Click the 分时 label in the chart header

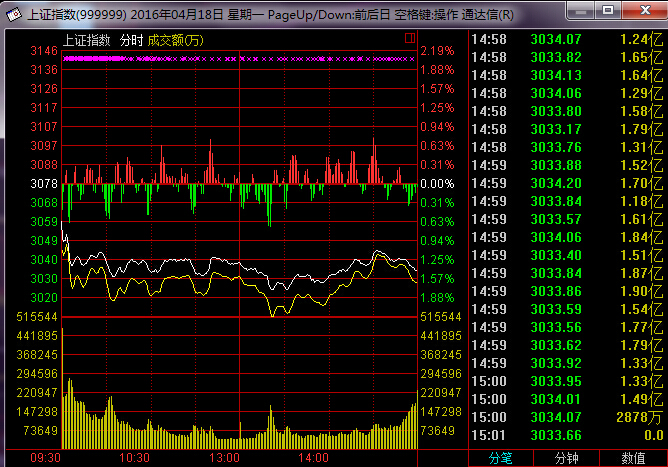tap(131, 40)
